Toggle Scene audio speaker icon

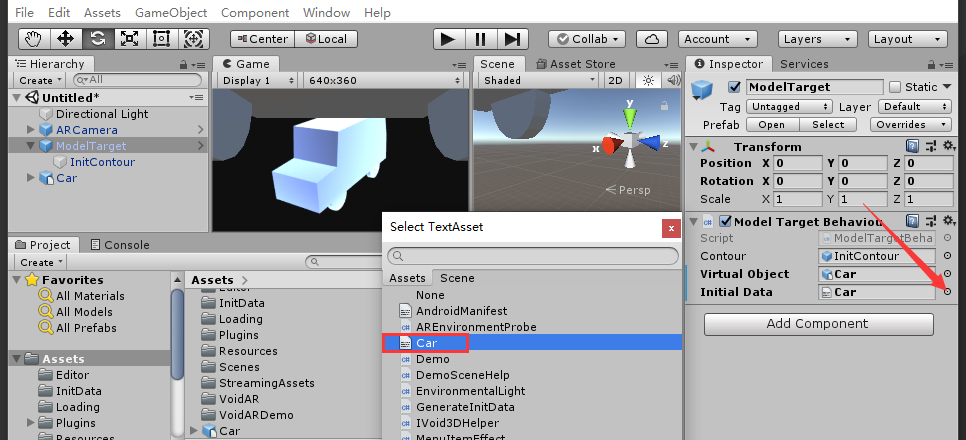(x=673, y=80)
